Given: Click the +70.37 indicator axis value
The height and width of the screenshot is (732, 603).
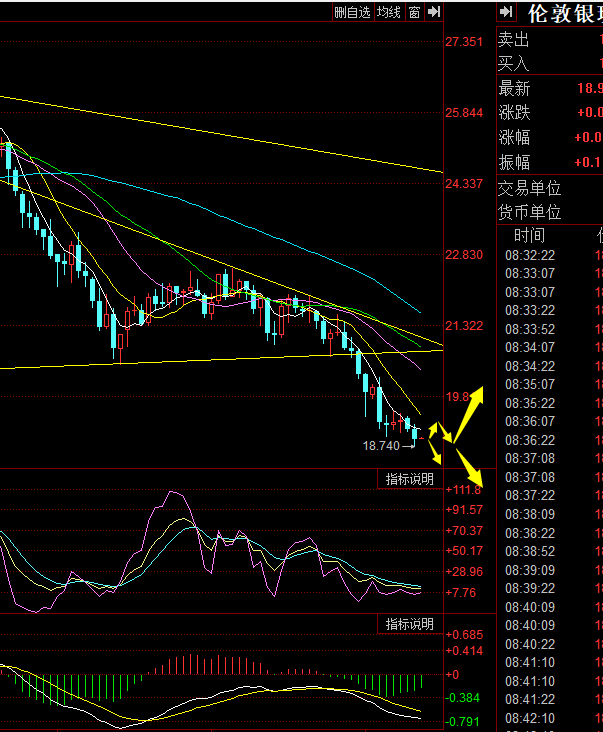Looking at the screenshot, I should (x=464, y=531).
